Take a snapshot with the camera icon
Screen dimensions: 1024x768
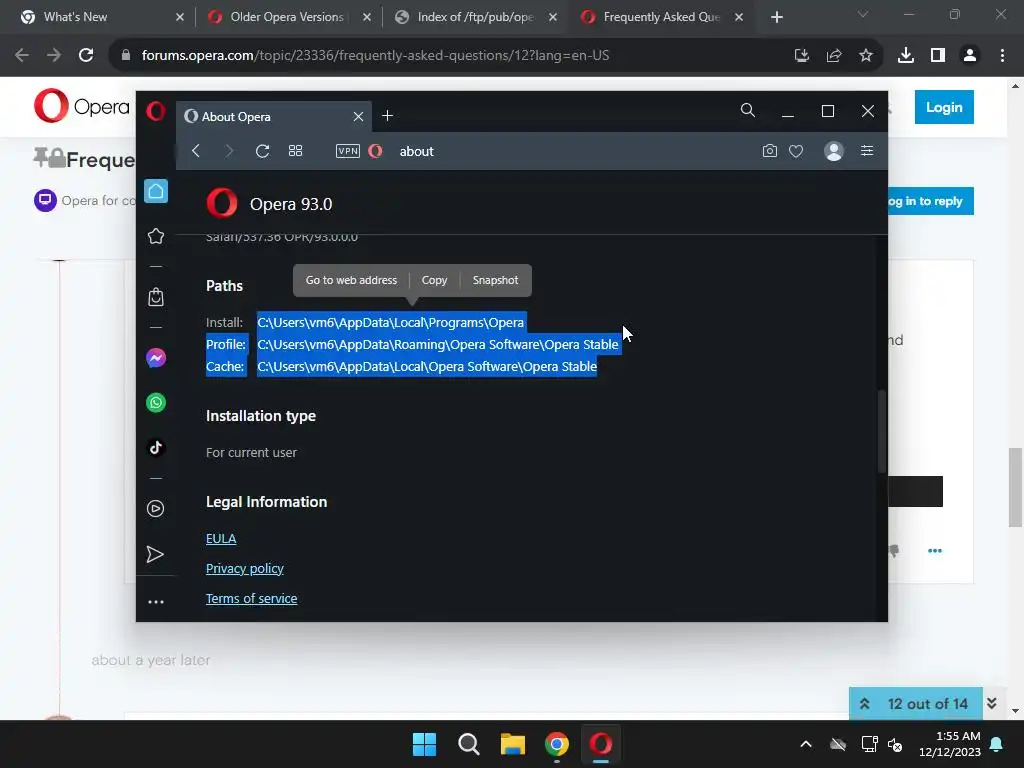coord(770,151)
